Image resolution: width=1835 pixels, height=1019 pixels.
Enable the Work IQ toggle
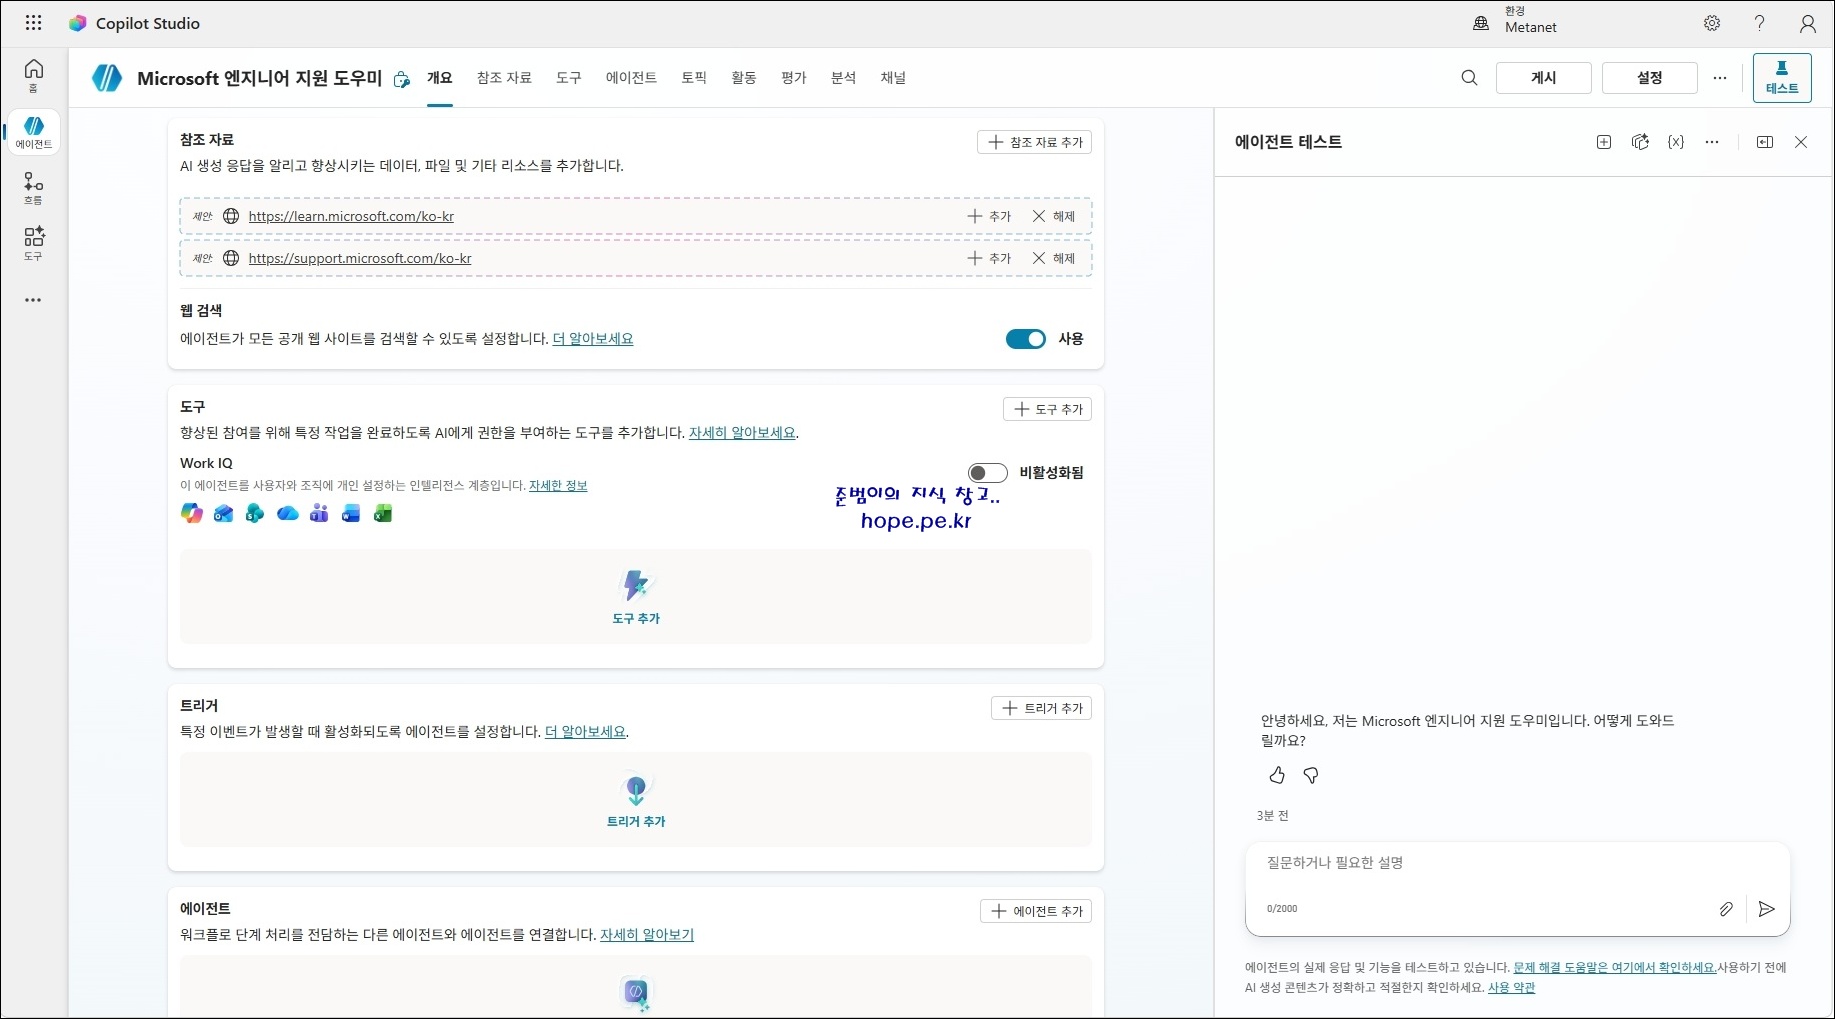point(988,473)
